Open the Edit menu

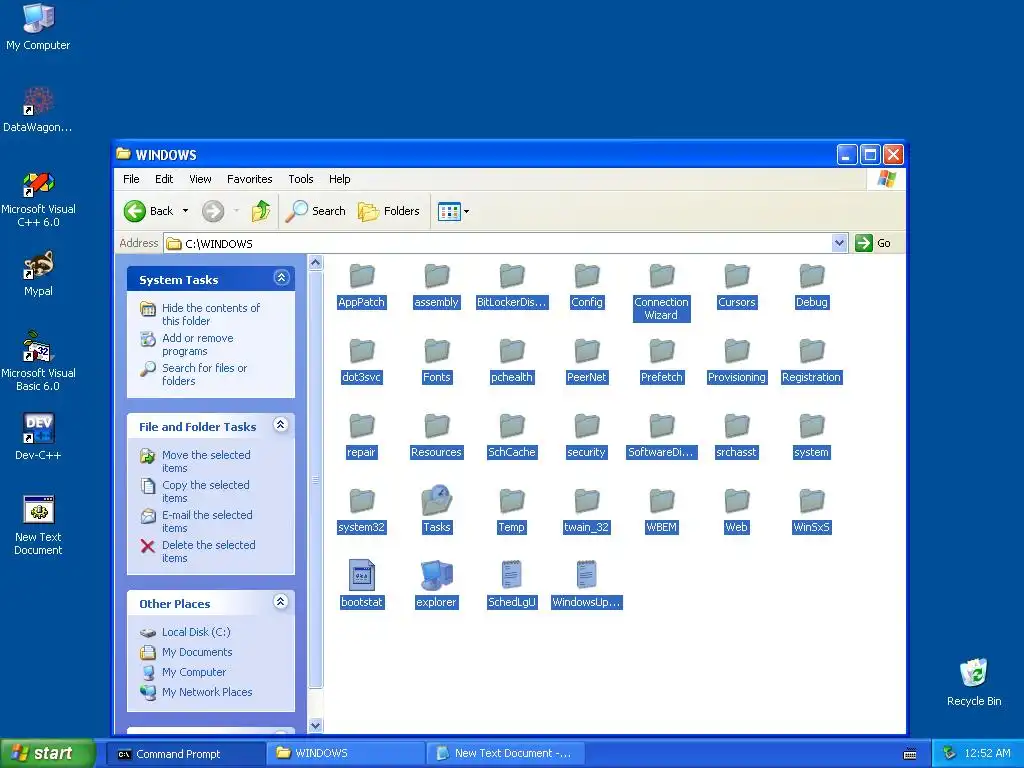[x=164, y=179]
